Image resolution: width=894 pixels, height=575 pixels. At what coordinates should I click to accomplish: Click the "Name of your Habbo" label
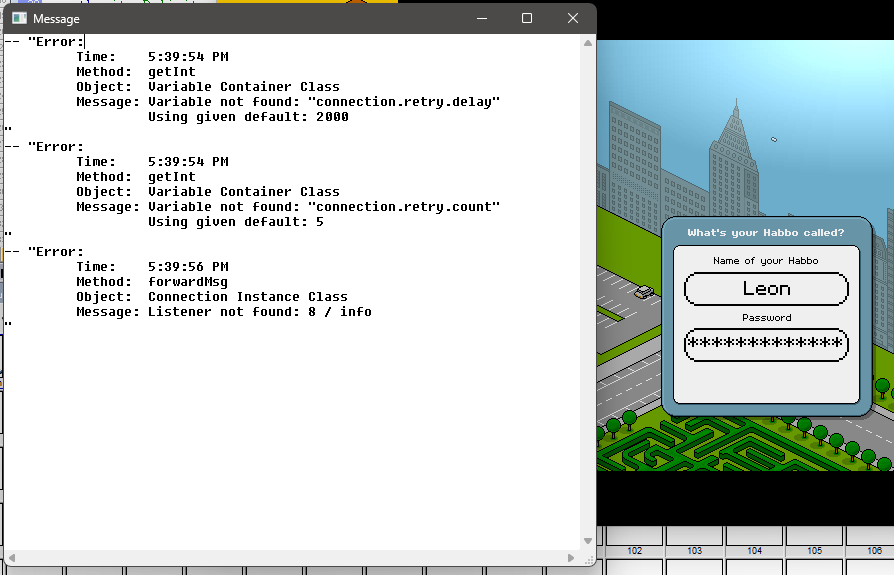766,261
